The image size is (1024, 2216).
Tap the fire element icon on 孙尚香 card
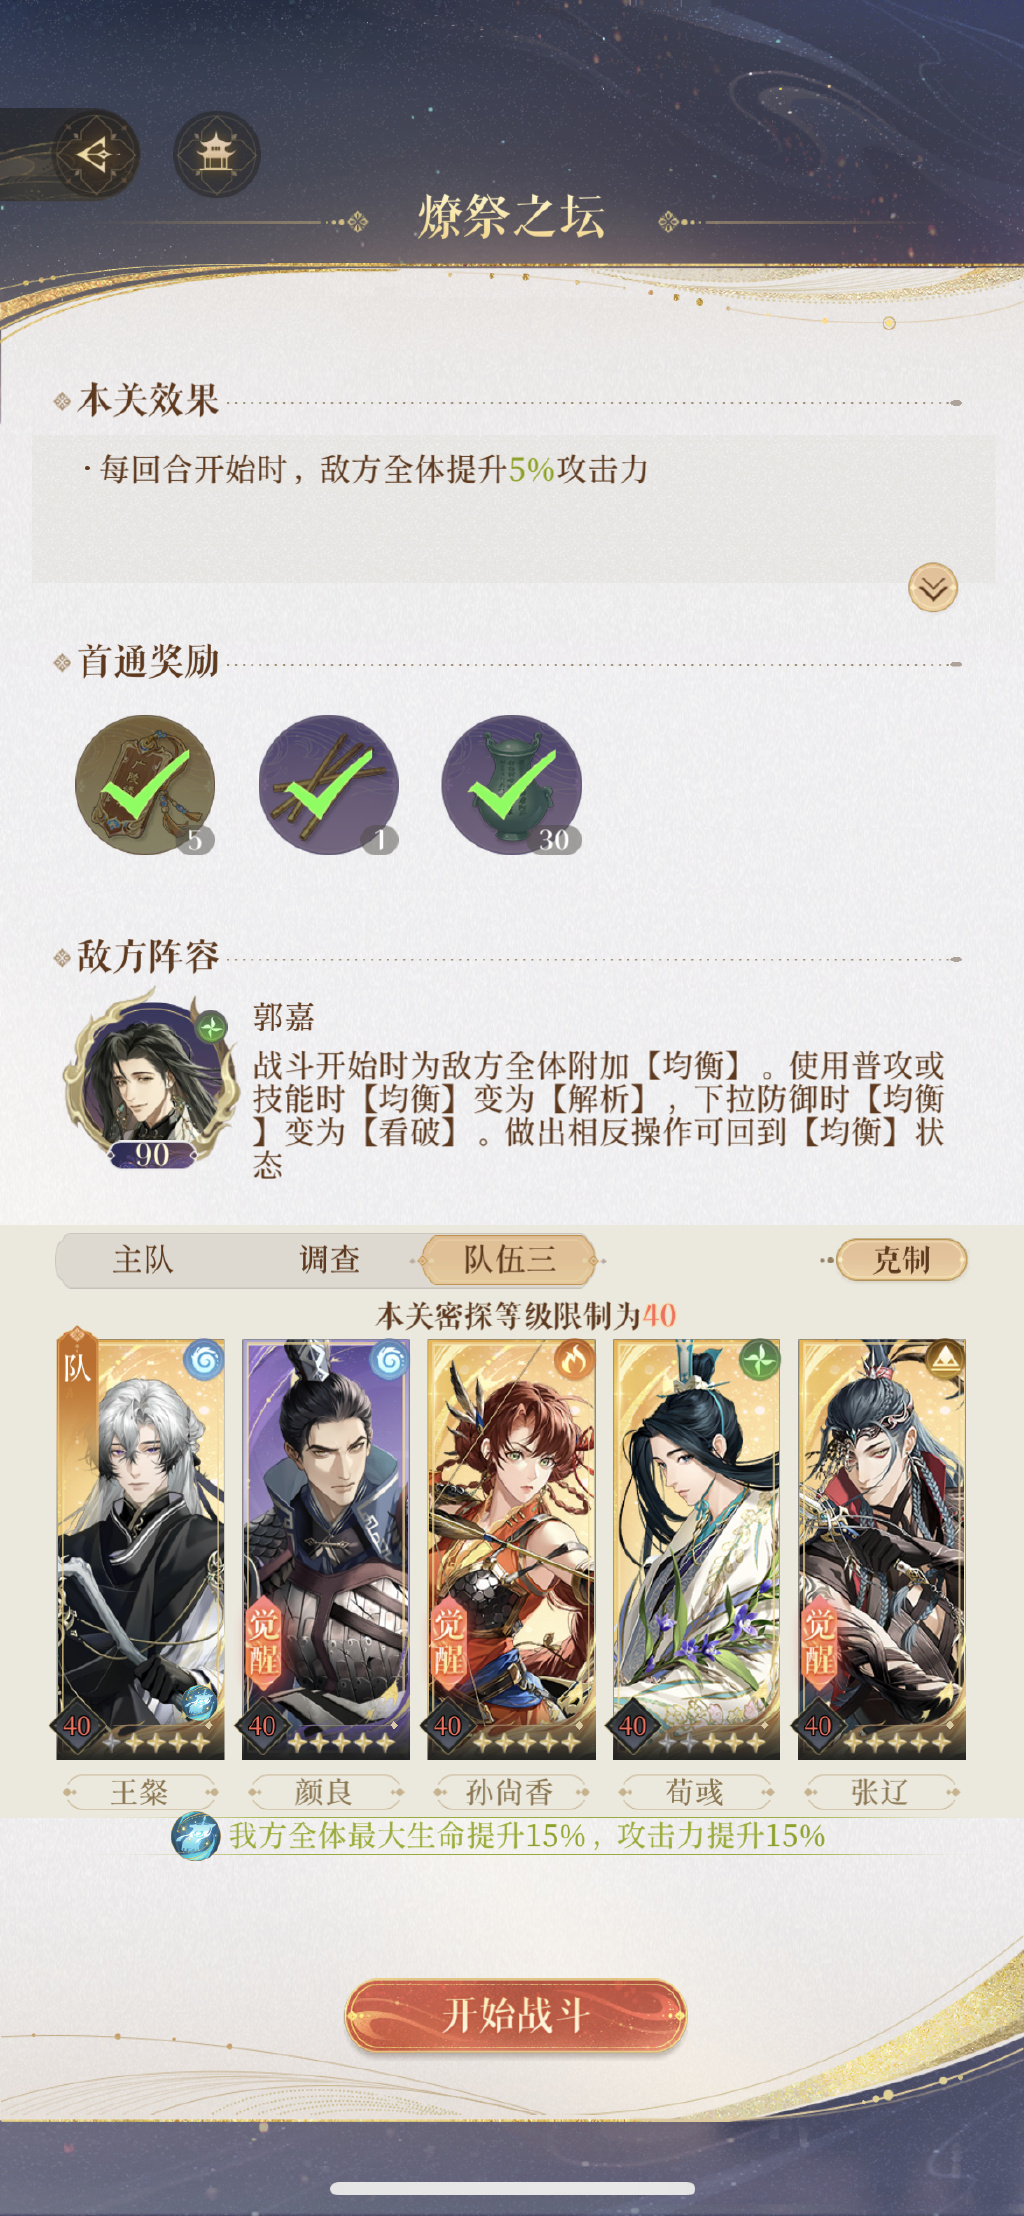pos(574,1360)
